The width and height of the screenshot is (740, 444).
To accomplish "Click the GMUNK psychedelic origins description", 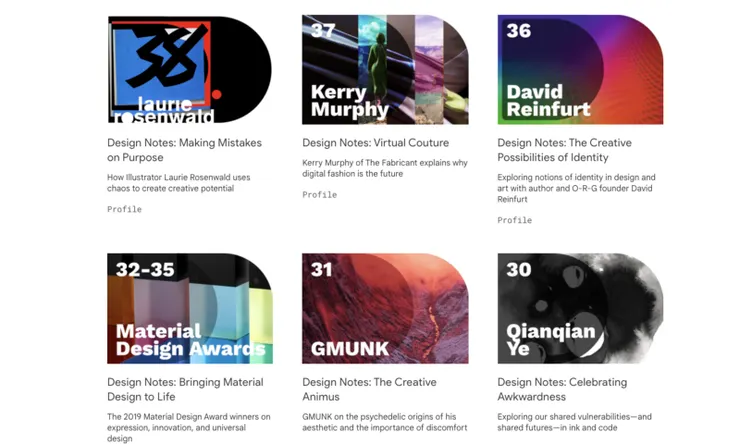I will click(x=385, y=422).
